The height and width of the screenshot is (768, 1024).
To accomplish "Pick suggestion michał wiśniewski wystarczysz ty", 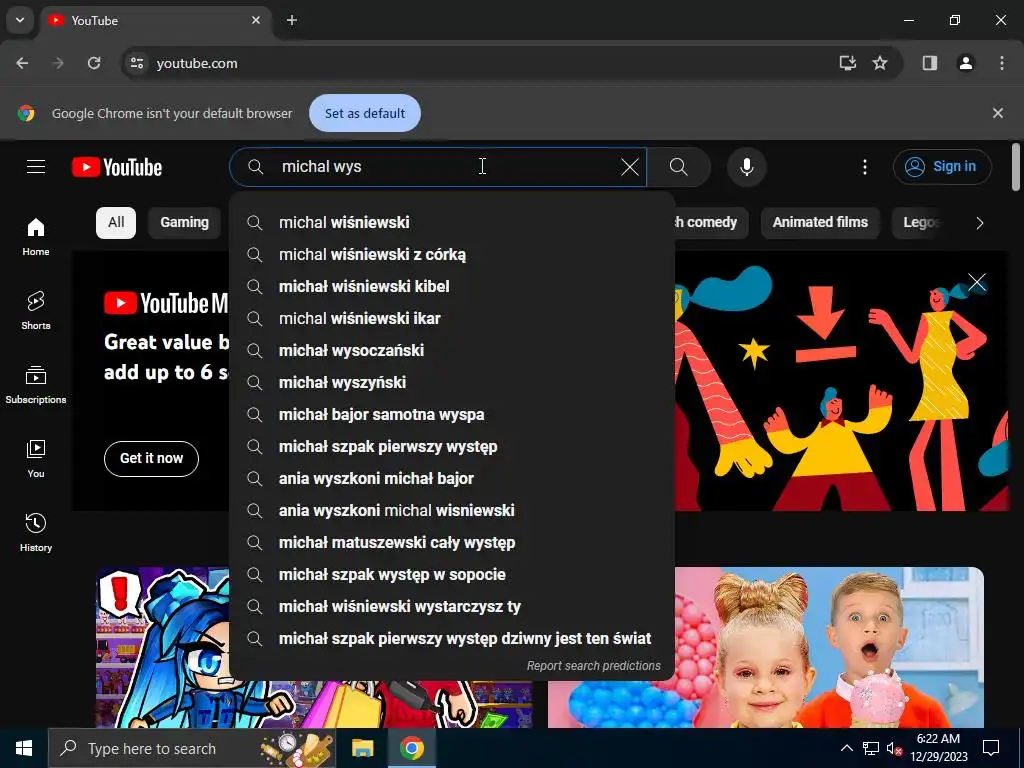I will click(452, 607).
